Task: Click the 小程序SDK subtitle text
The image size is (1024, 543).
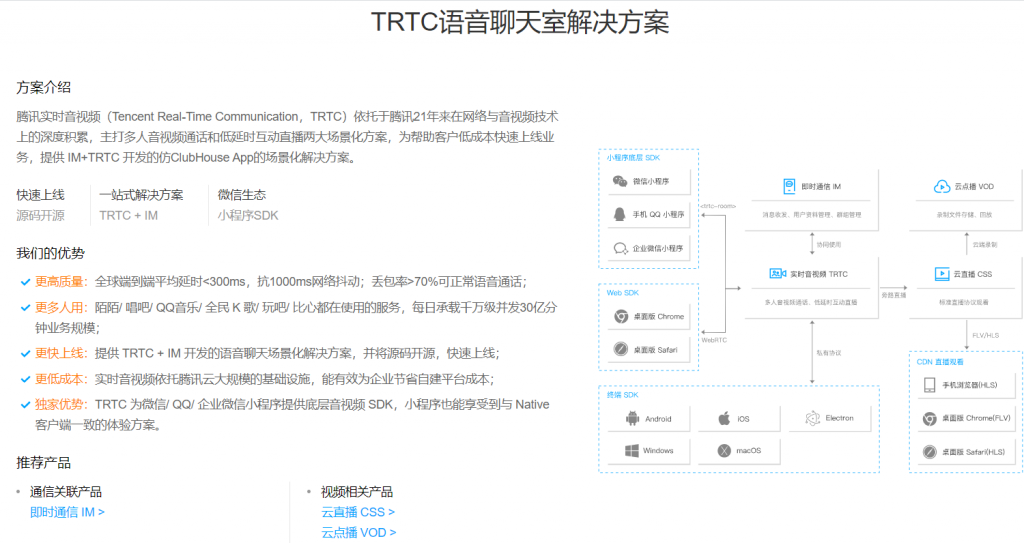Action: 248,216
